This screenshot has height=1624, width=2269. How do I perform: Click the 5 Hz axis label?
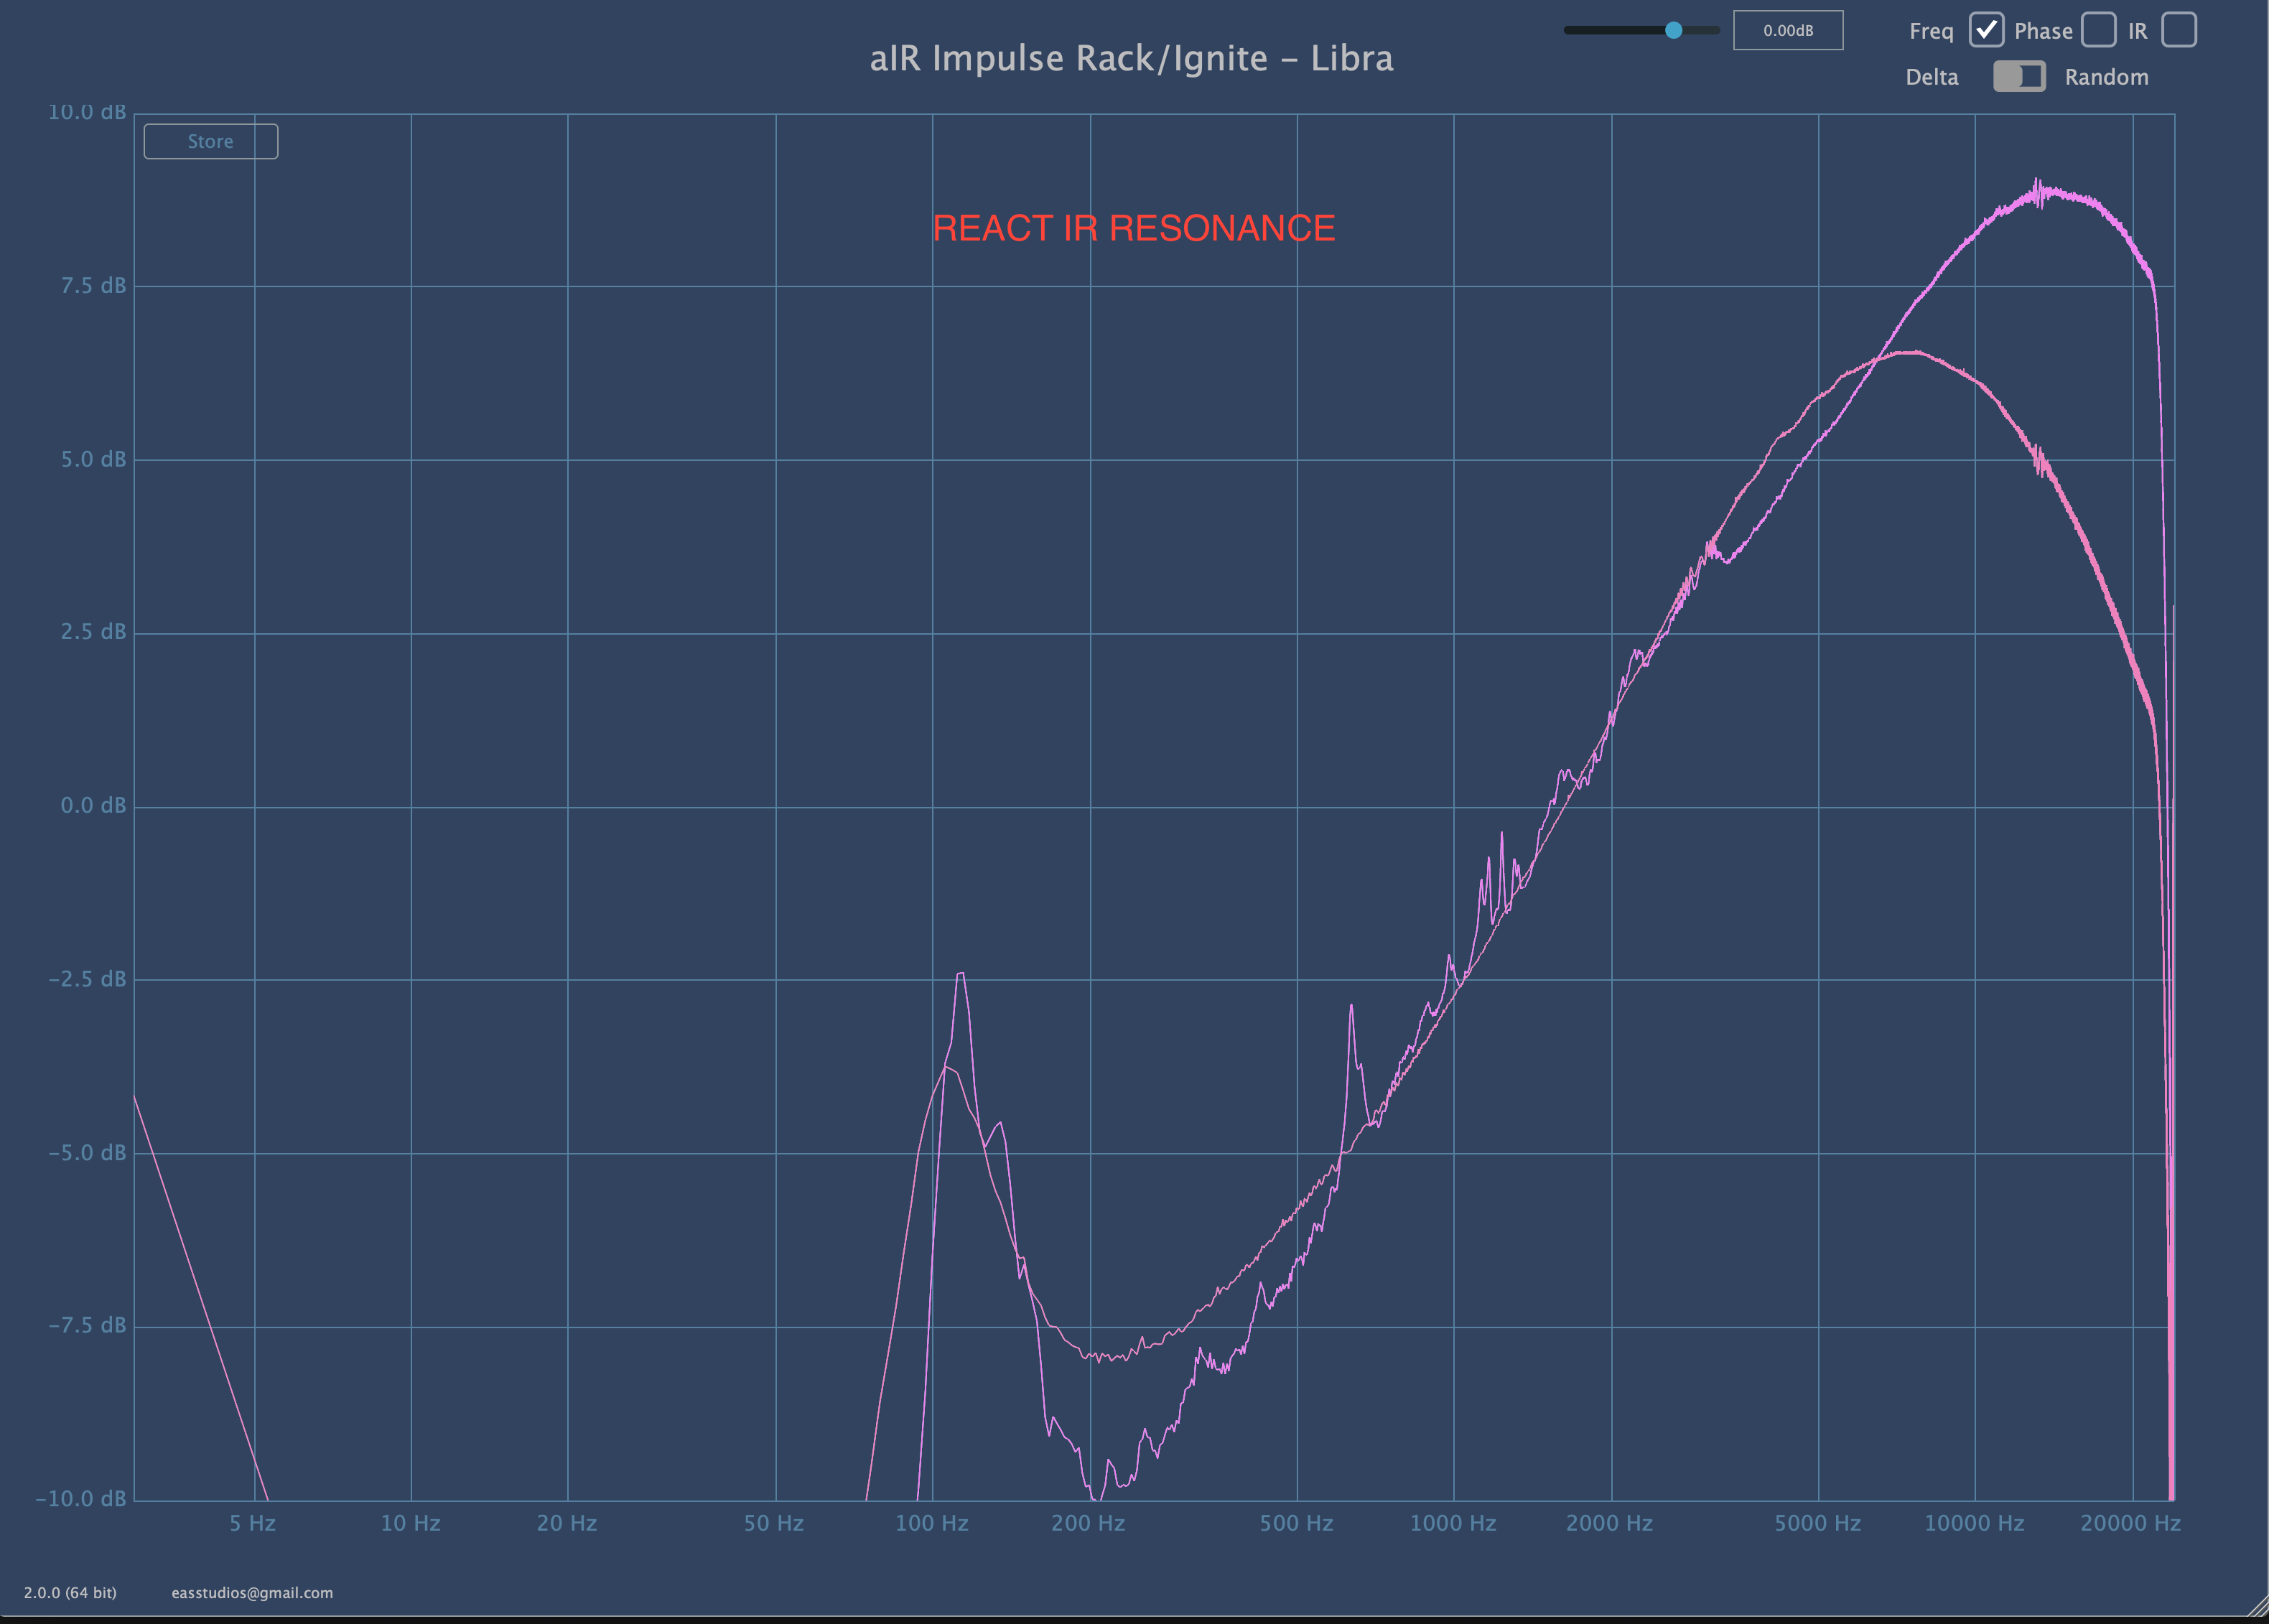252,1523
